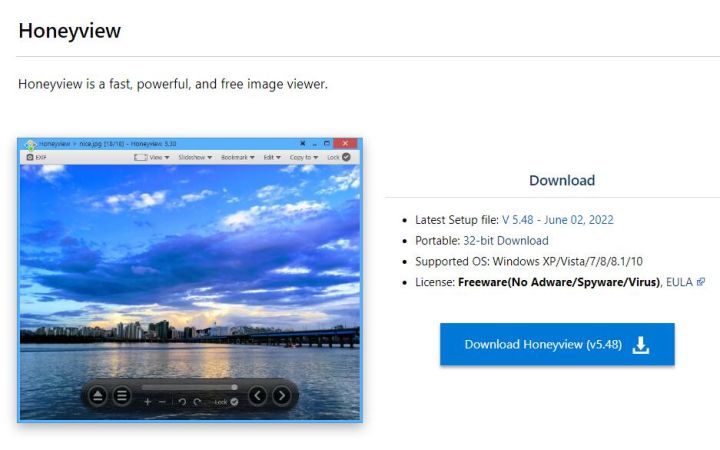
Task: Open the Portable 32-bit Download link
Action: 506,241
